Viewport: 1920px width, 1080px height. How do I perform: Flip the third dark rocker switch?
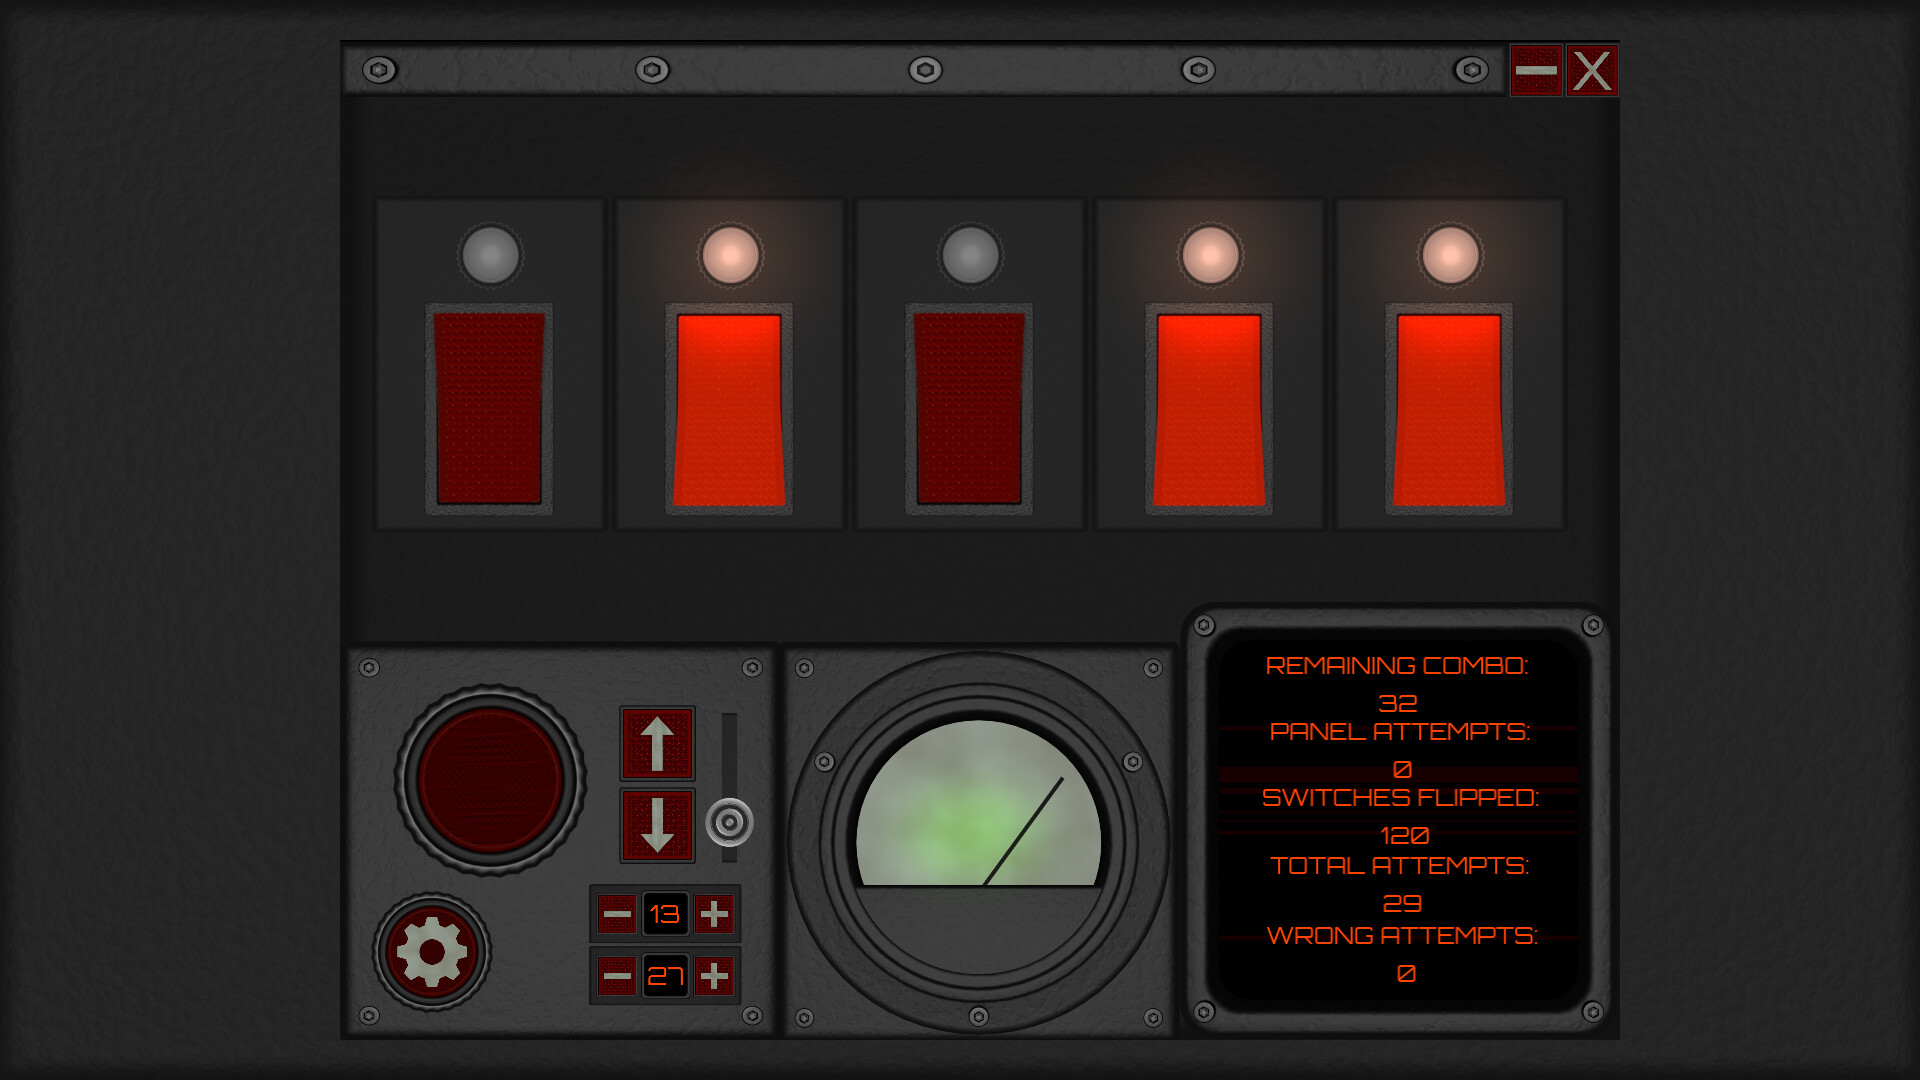969,409
